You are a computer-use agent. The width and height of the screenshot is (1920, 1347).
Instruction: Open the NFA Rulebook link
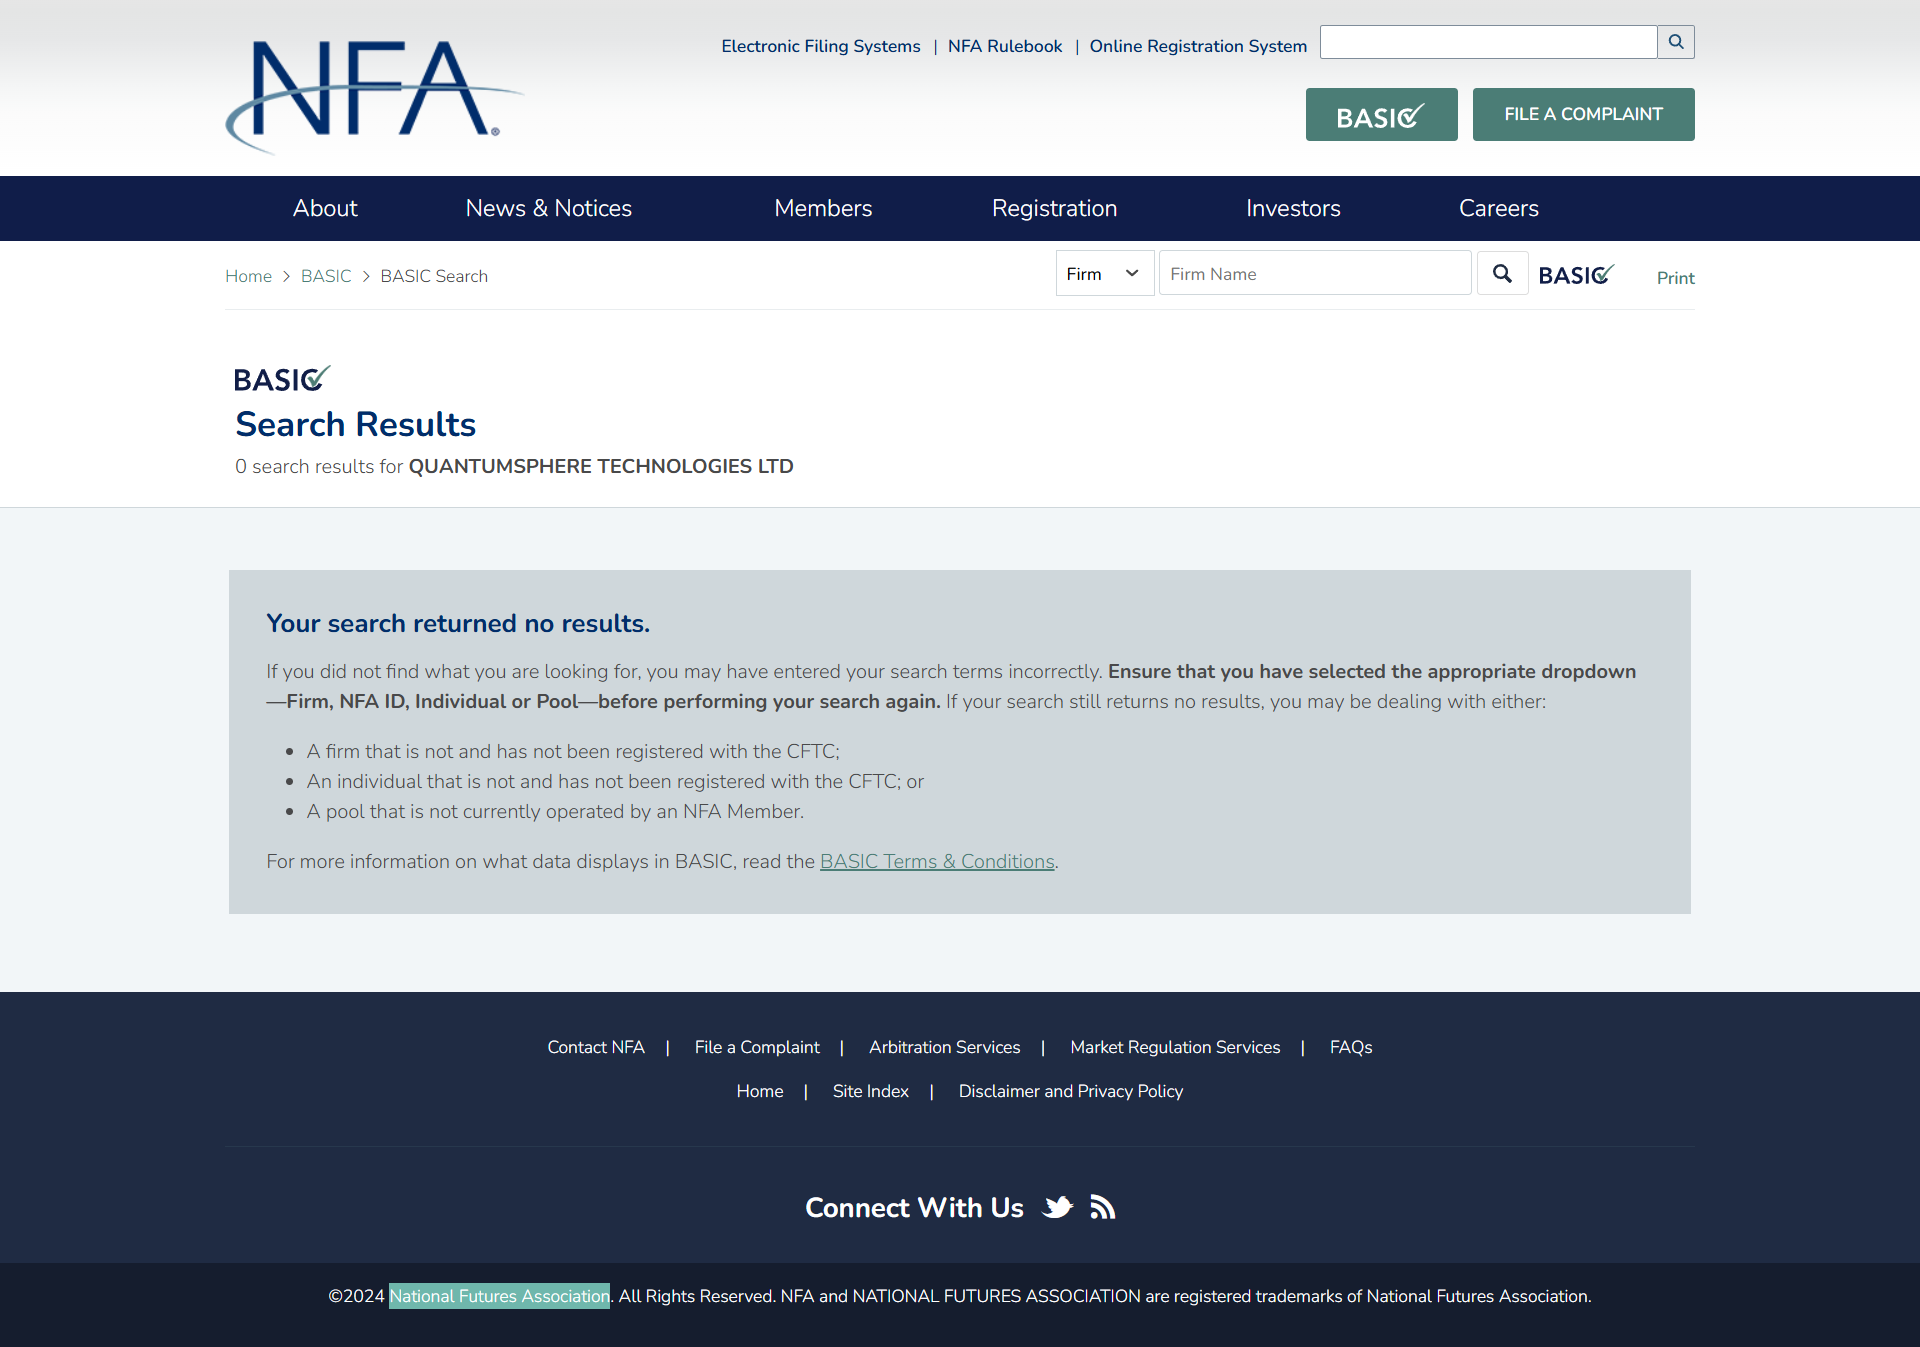(1005, 46)
